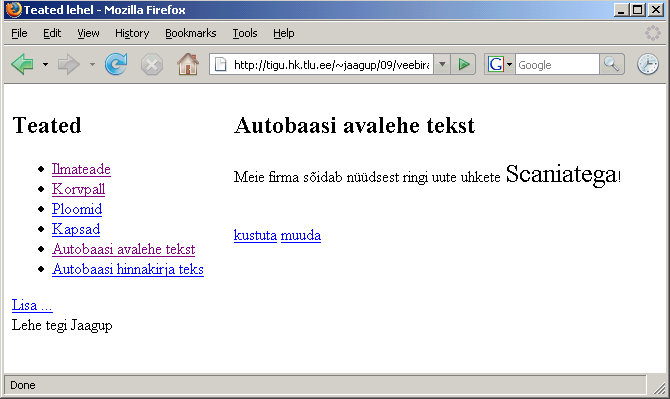This screenshot has height=399, width=670.
Task: Open the Ilmateade link
Action: pos(81,169)
